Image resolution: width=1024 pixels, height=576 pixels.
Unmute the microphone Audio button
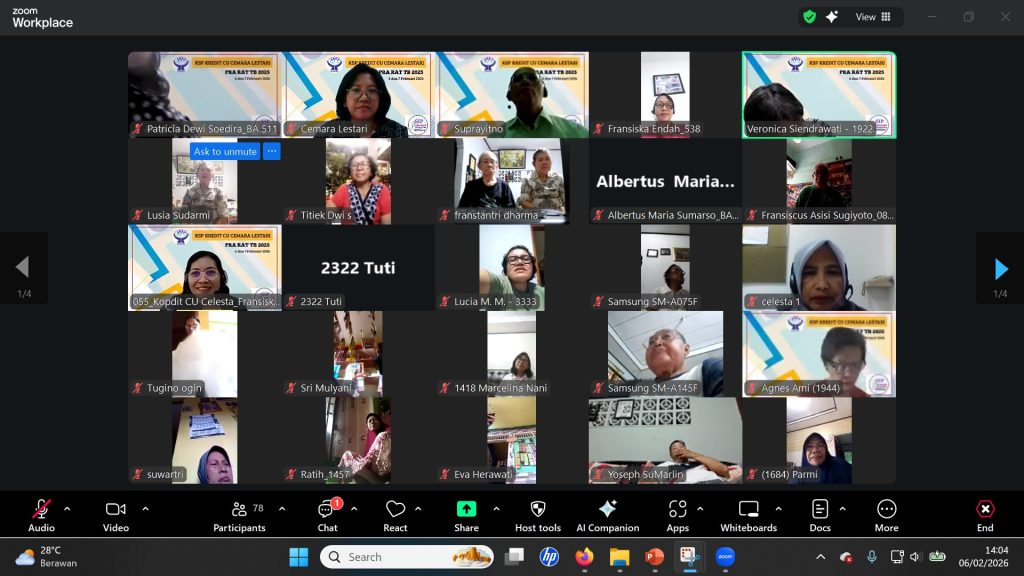pyautogui.click(x=41, y=515)
